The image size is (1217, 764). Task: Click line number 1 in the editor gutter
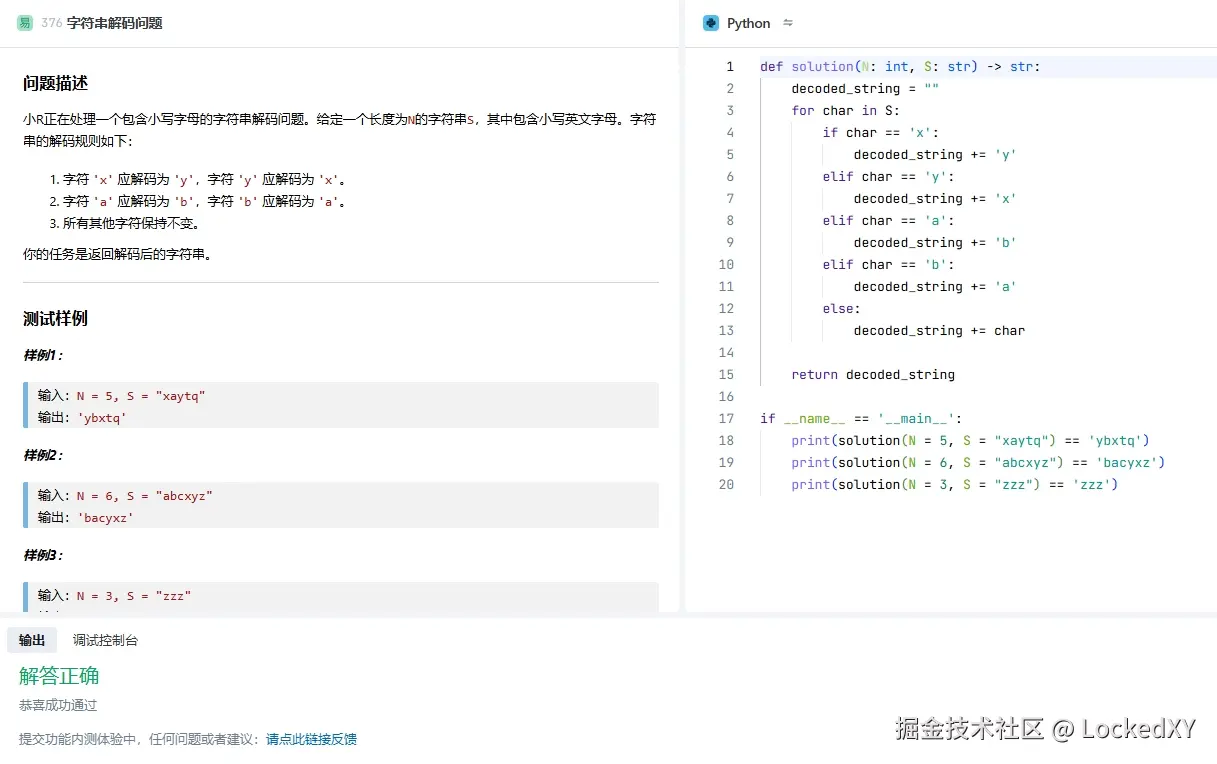[729, 66]
